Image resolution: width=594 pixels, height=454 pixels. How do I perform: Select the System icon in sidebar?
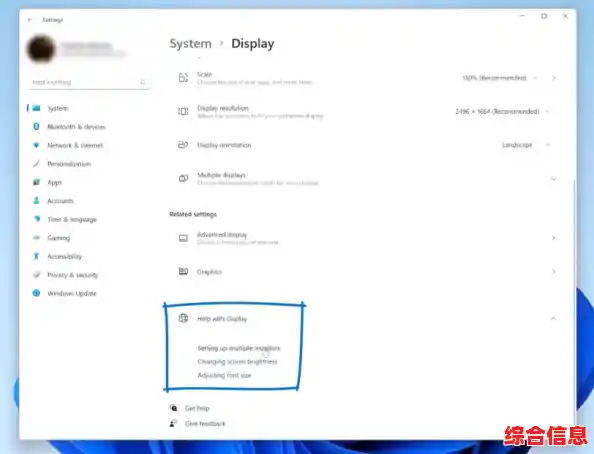pos(36,108)
